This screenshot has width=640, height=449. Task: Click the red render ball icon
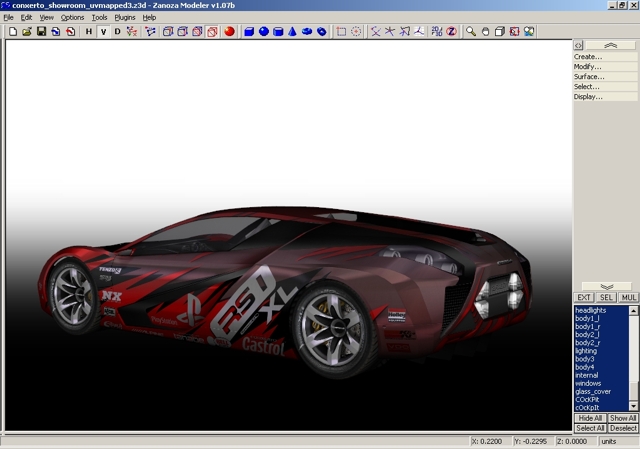coord(229,32)
